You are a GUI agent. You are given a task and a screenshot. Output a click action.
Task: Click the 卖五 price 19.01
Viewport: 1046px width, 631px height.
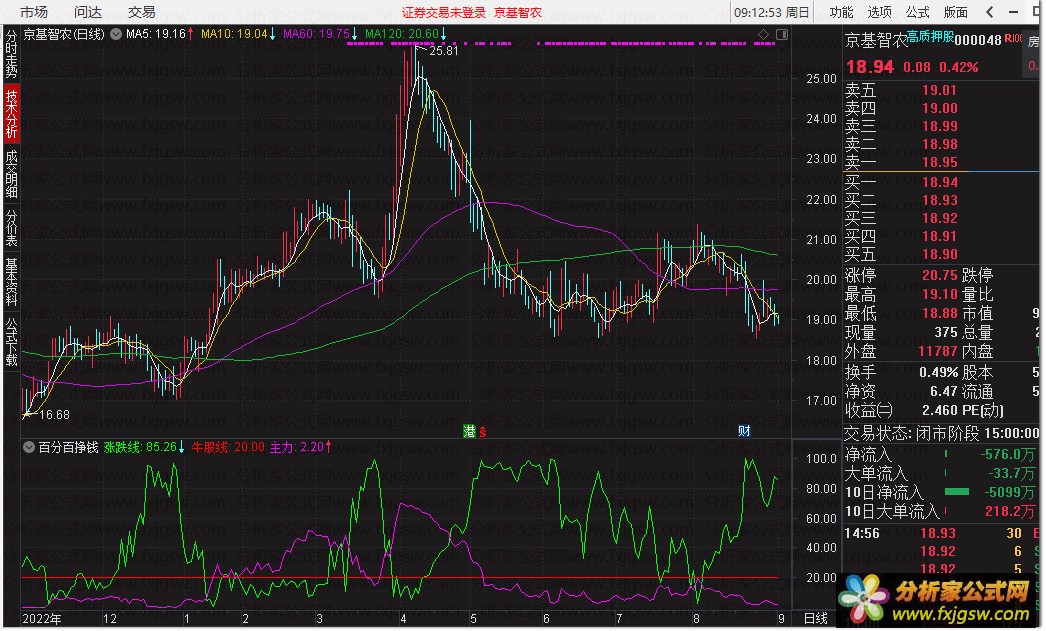pyautogui.click(x=939, y=90)
